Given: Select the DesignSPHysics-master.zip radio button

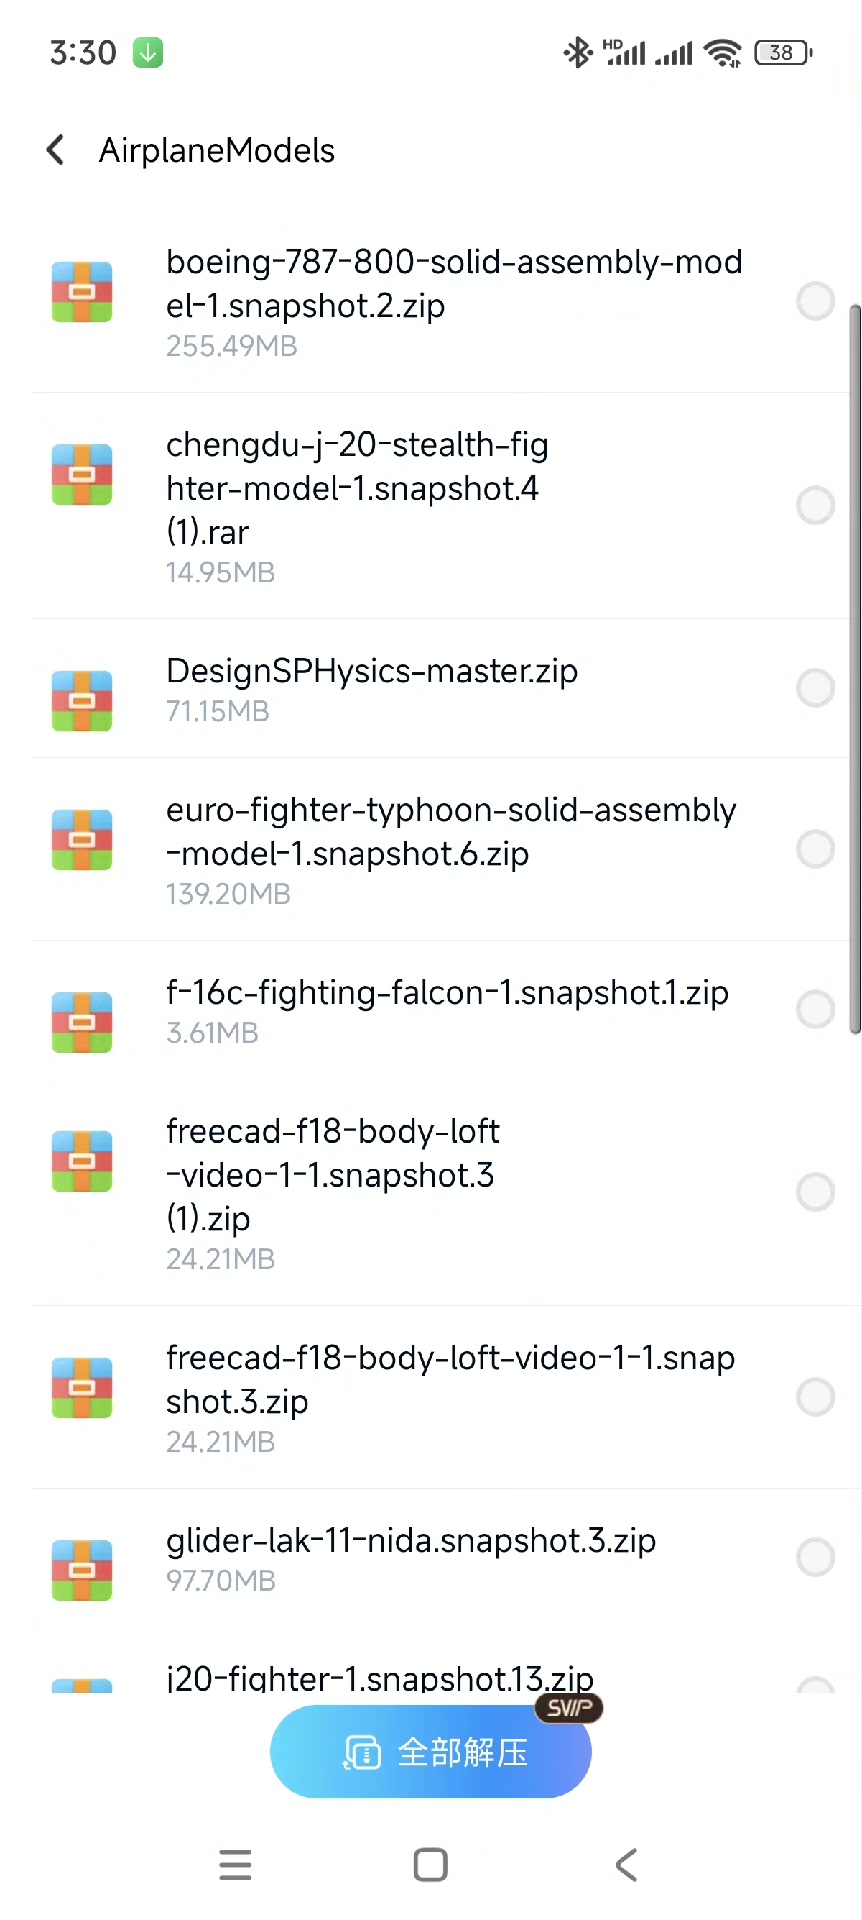Looking at the screenshot, I should point(815,688).
